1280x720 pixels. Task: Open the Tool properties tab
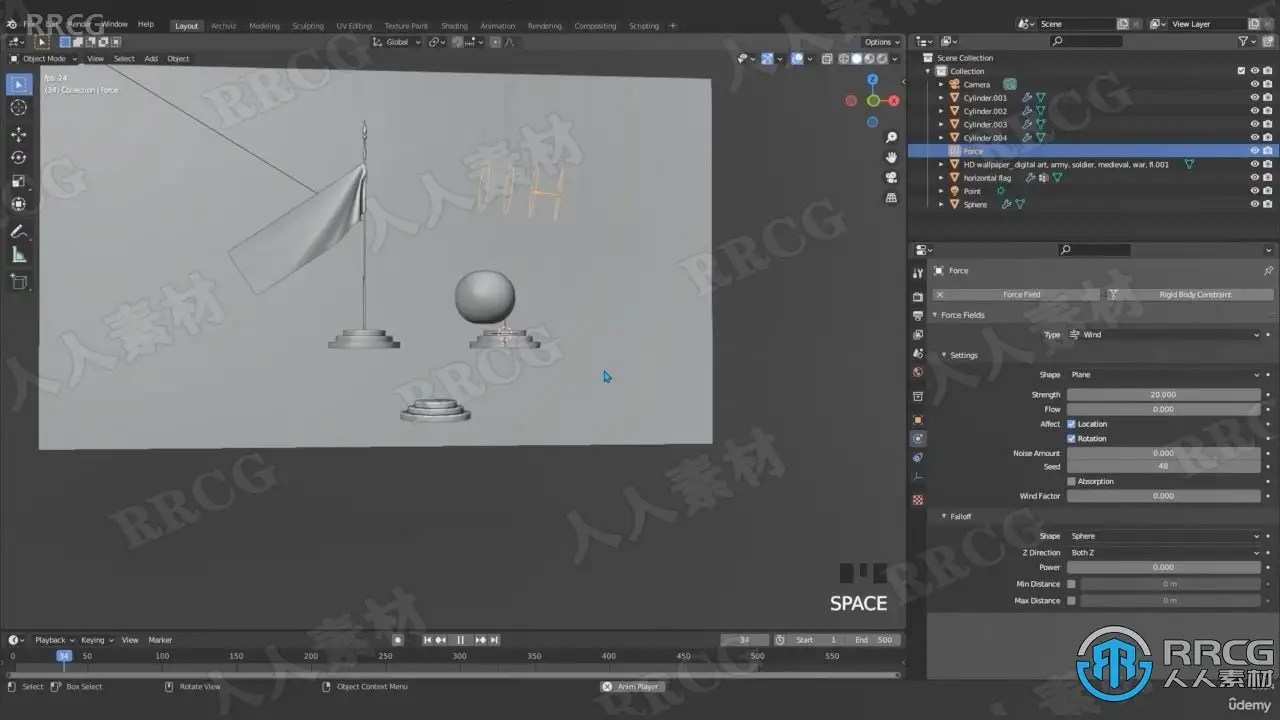pos(918,273)
